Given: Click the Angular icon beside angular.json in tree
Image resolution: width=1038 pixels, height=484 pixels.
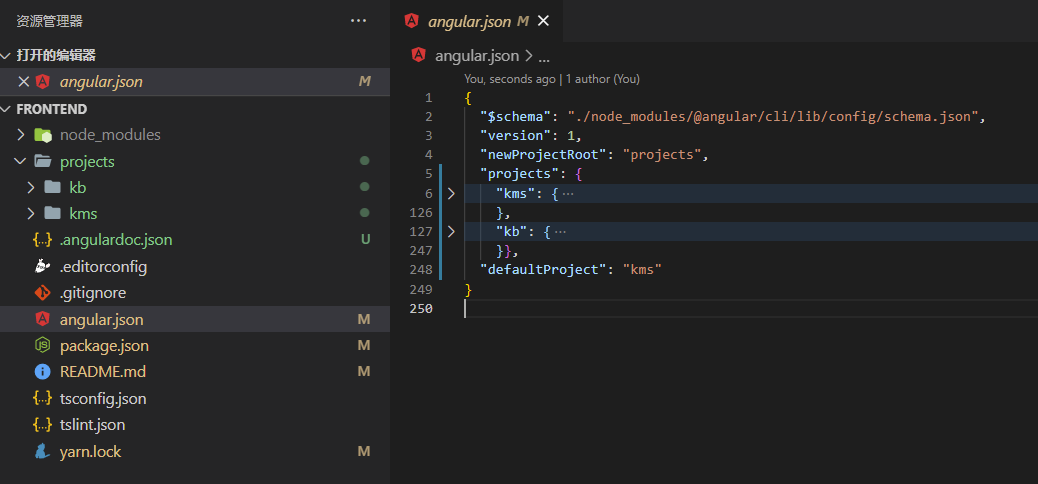Looking at the screenshot, I should point(42,319).
